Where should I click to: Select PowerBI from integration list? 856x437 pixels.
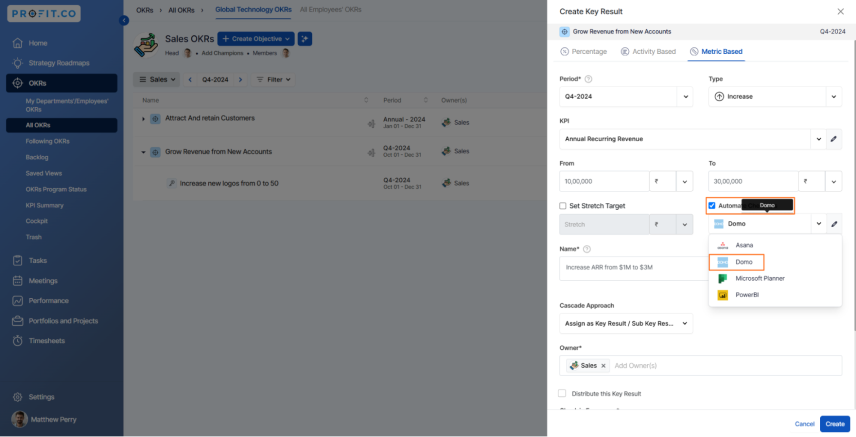pos(775,295)
